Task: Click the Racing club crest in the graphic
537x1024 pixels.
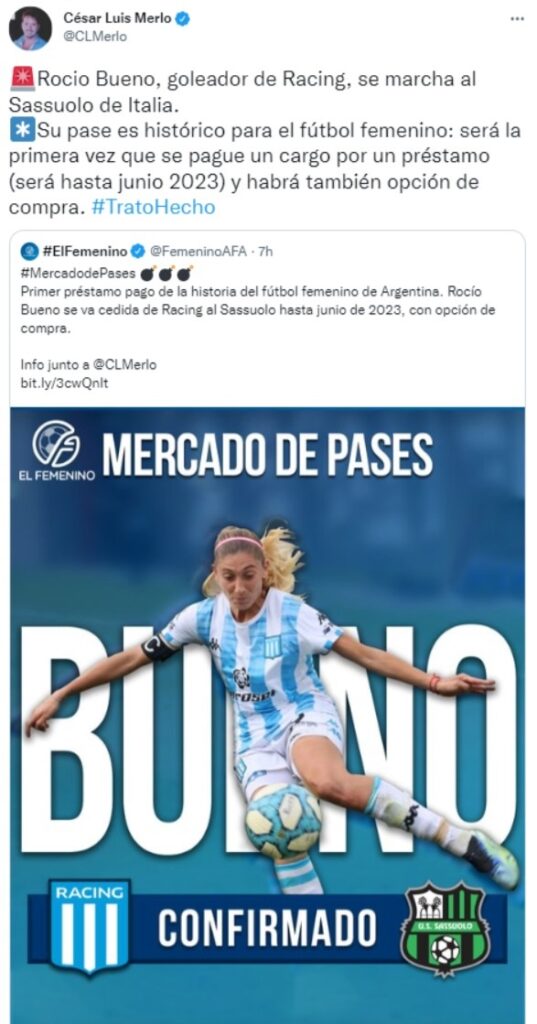Action: click(90, 927)
